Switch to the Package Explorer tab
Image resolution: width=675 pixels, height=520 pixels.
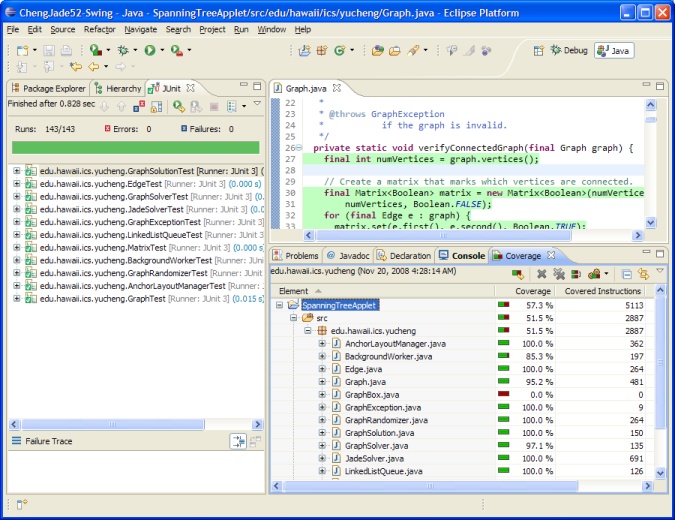pos(49,88)
